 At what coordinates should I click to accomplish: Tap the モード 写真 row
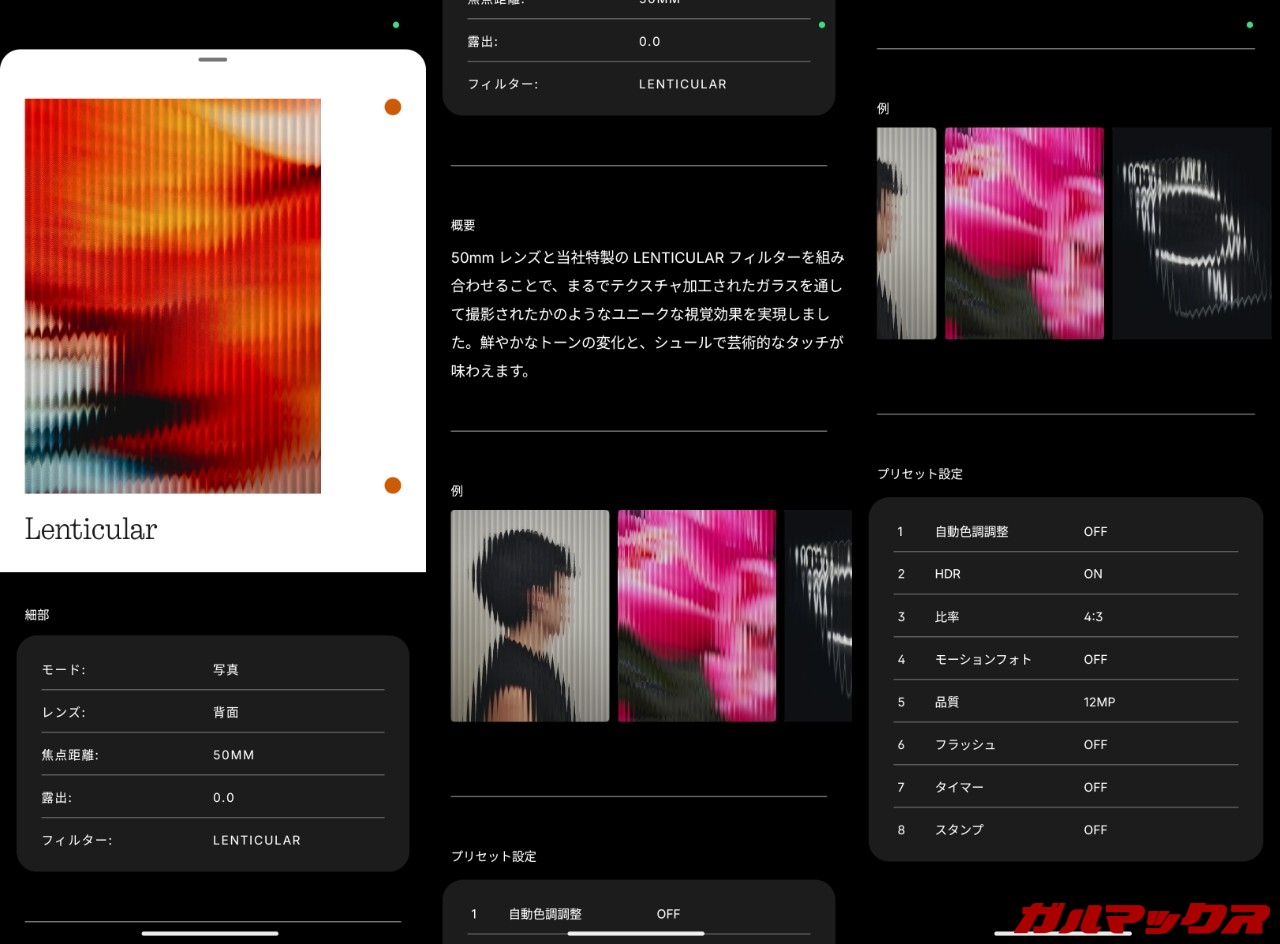coord(213,670)
